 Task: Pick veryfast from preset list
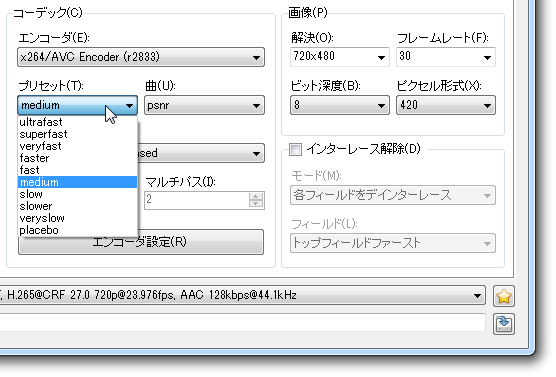coord(77,146)
